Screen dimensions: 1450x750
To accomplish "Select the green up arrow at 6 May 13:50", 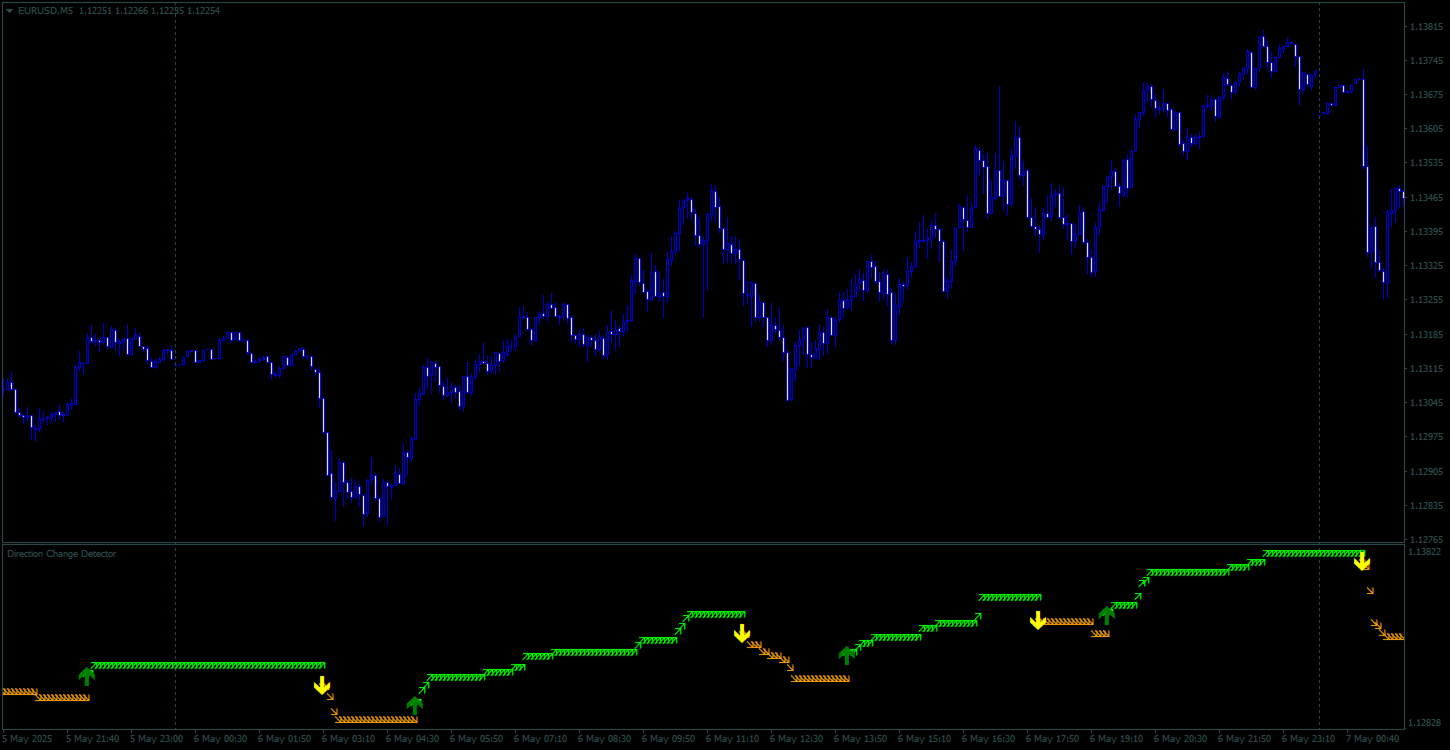I will coord(849,655).
